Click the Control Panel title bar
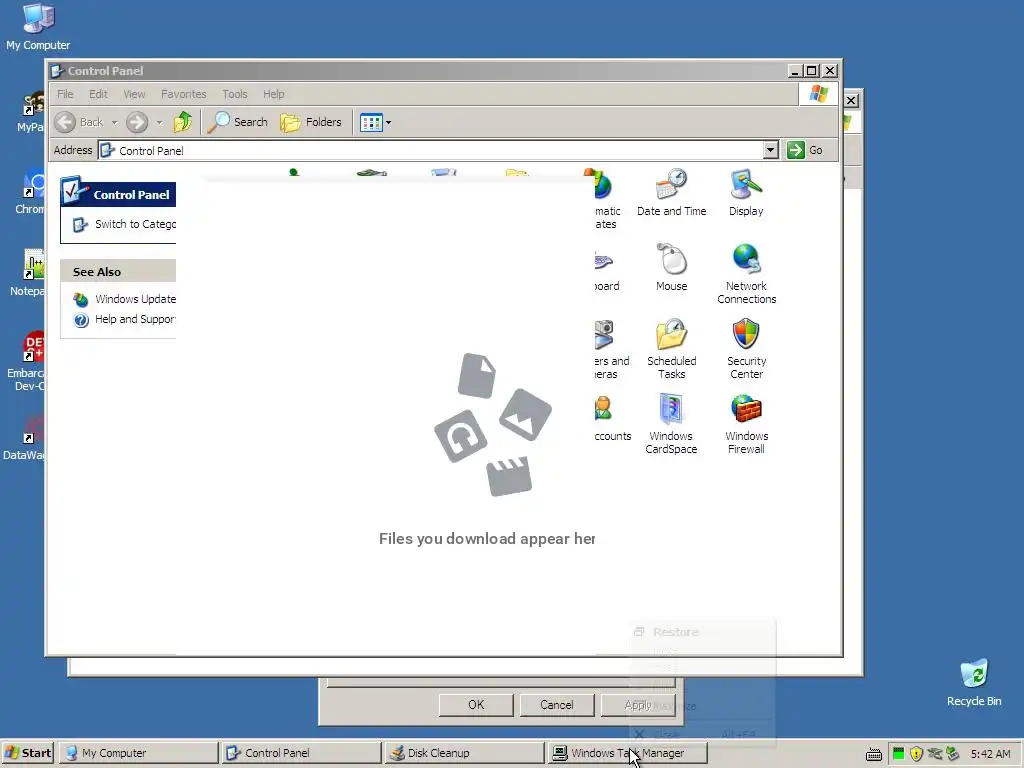This screenshot has height=768, width=1024. [x=418, y=71]
